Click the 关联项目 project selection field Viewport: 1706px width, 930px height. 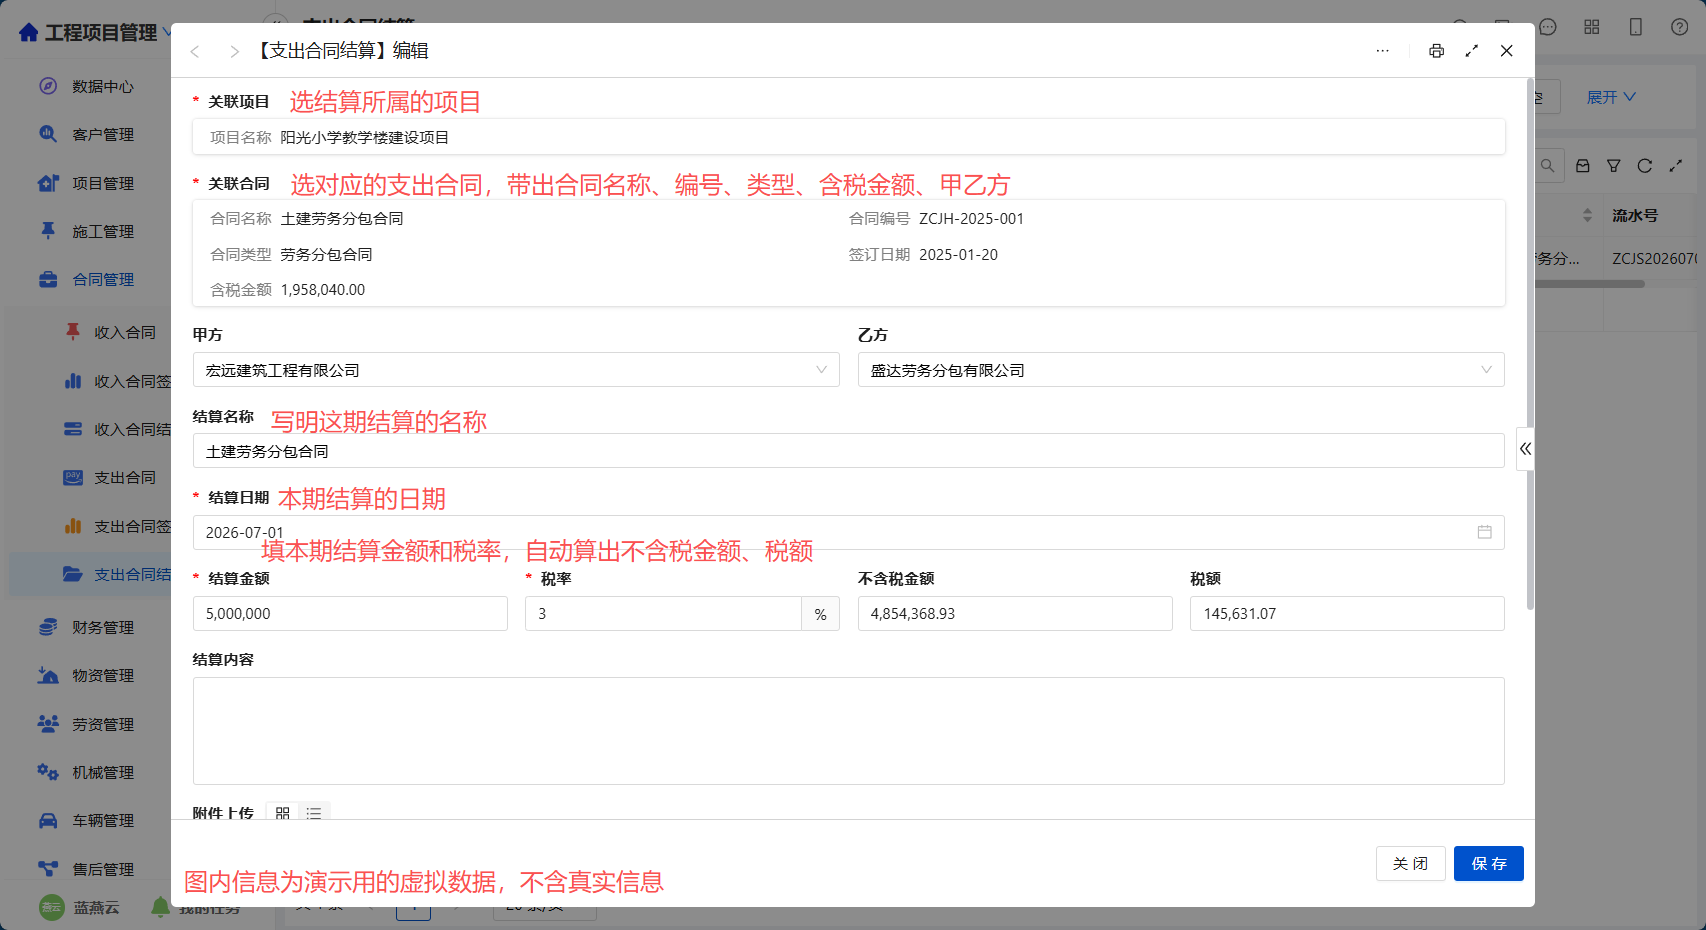(x=849, y=137)
